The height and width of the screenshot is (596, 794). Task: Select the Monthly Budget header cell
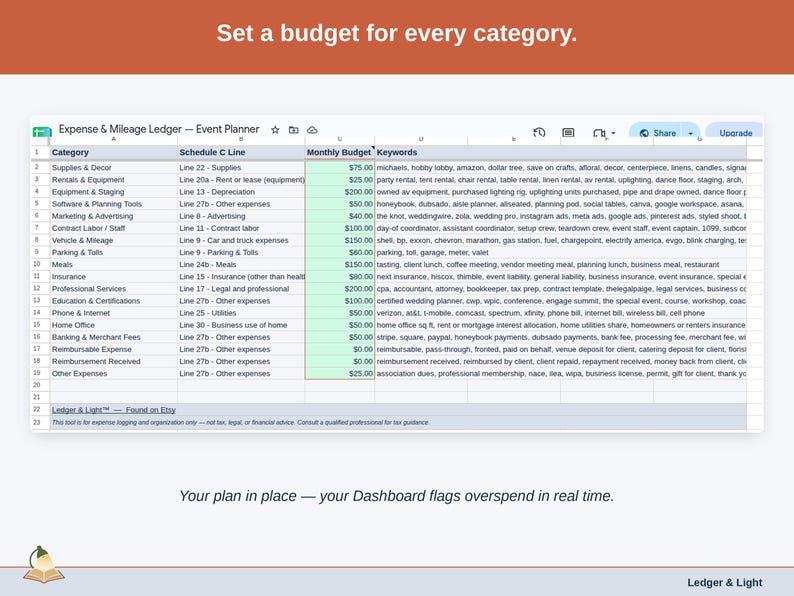pos(340,152)
